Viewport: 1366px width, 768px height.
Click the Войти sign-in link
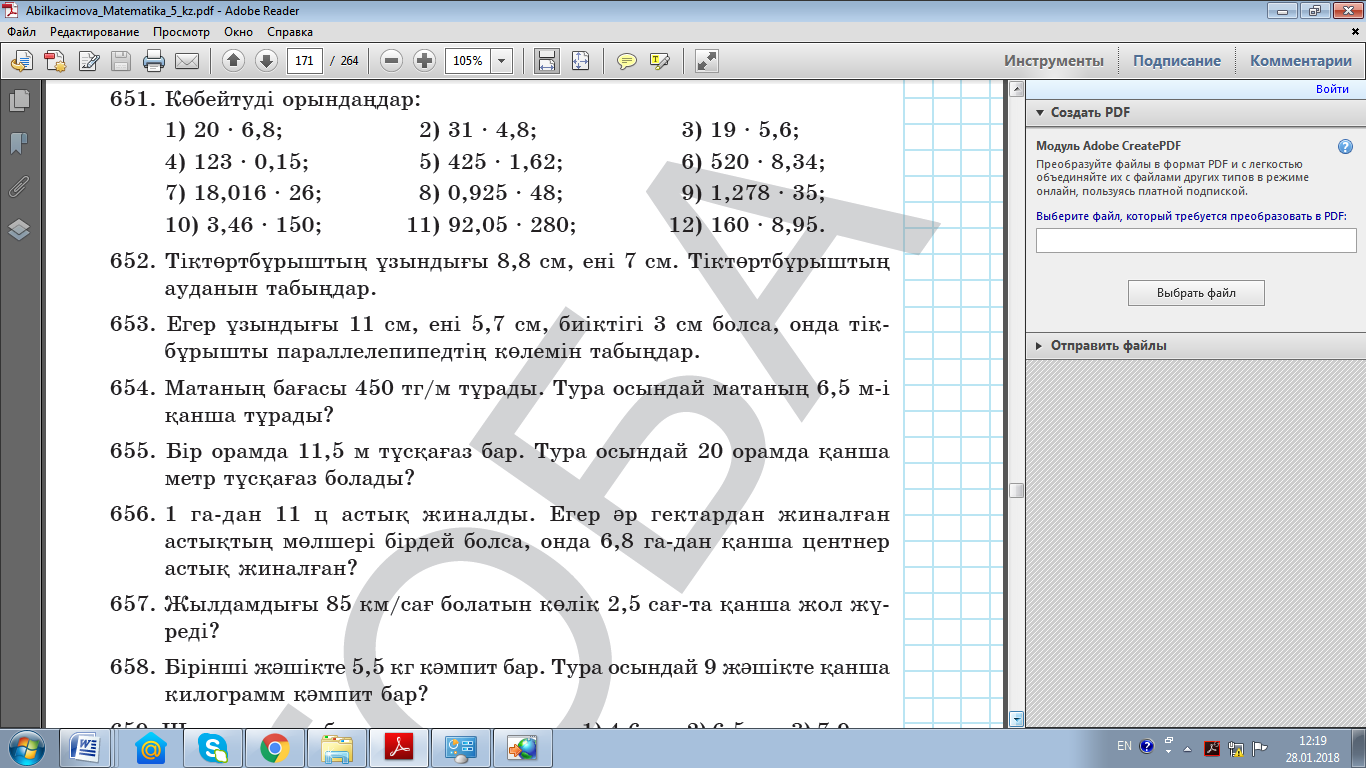pyautogui.click(x=1332, y=89)
